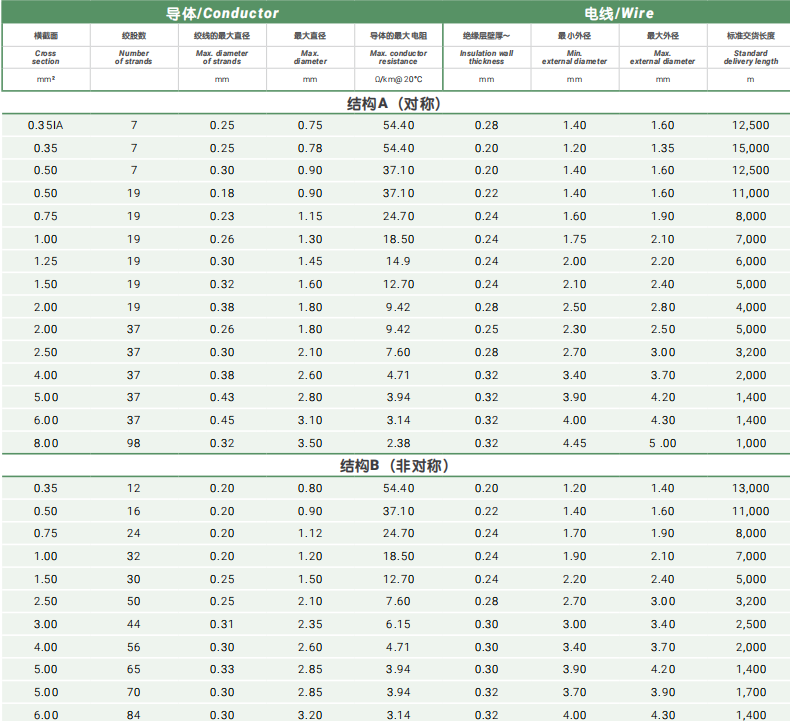Click the Standard delivery length column header

[750, 57]
